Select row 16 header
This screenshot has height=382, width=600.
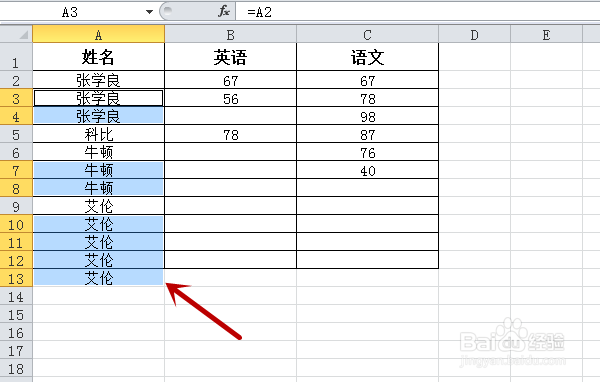(16, 331)
